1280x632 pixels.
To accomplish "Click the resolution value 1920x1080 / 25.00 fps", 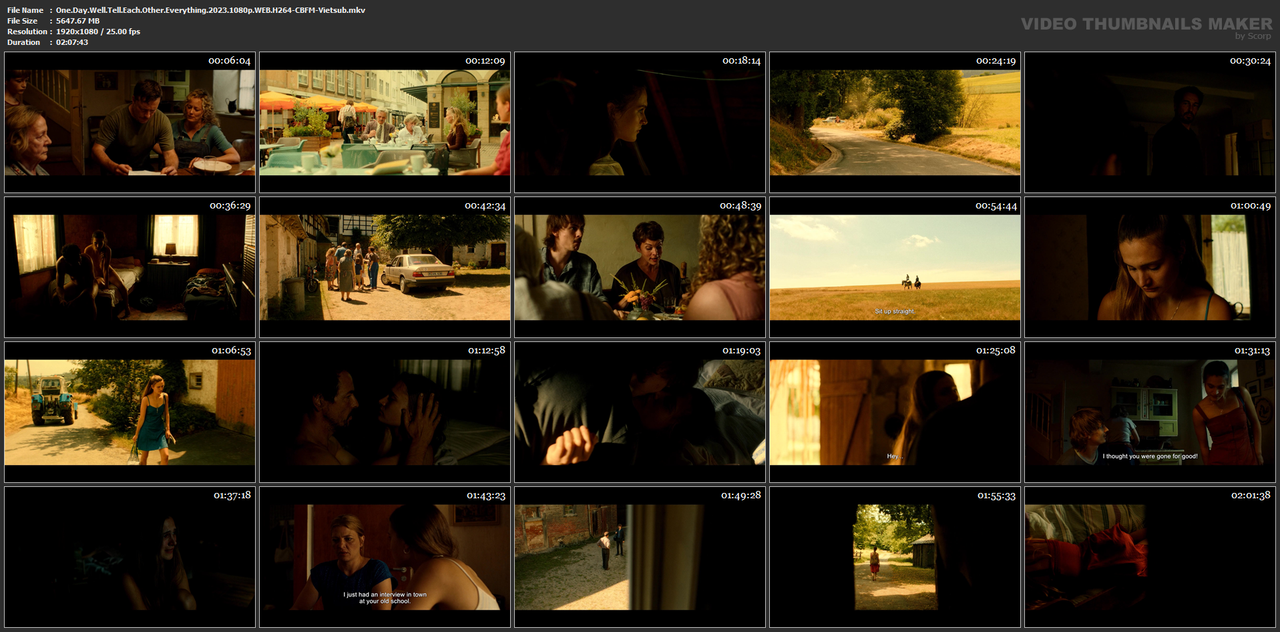I will coord(98,31).
